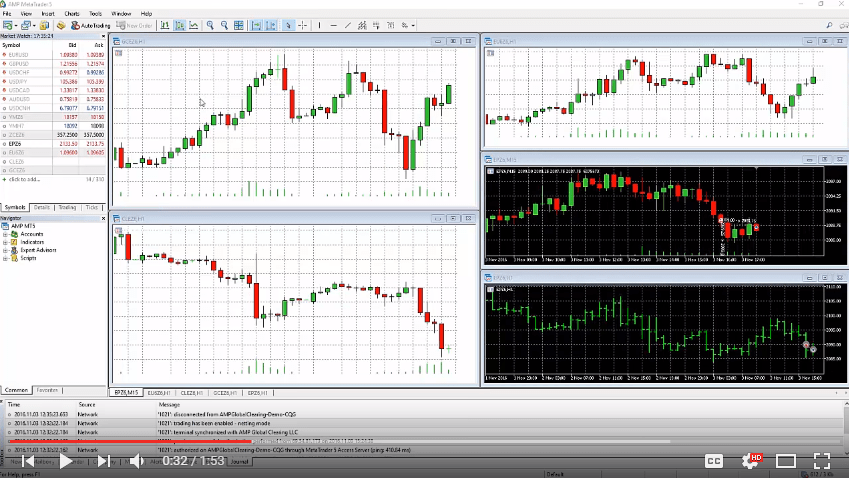Open the File menu
Viewport: 849px width, 478px height.
7,14
